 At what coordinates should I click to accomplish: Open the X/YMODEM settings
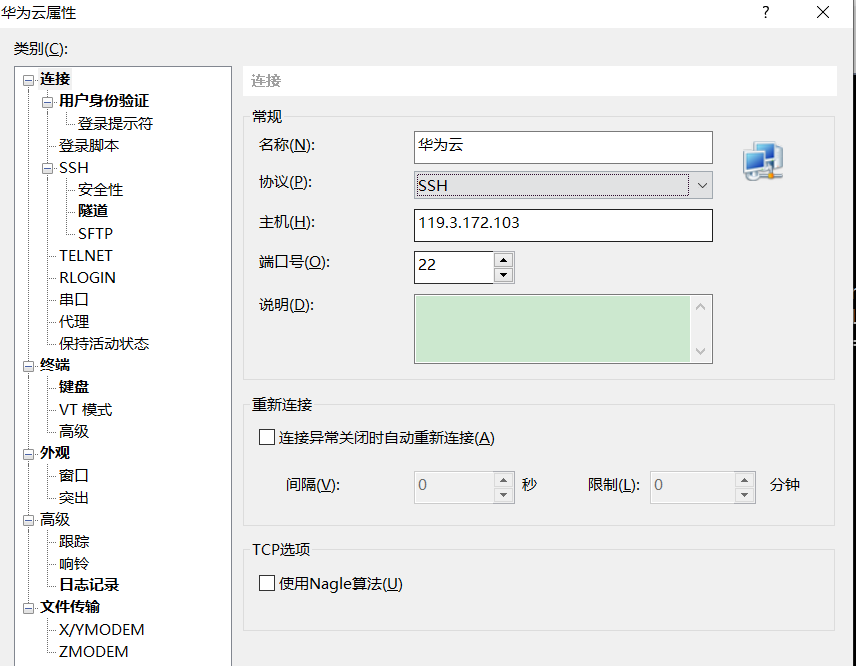click(102, 629)
